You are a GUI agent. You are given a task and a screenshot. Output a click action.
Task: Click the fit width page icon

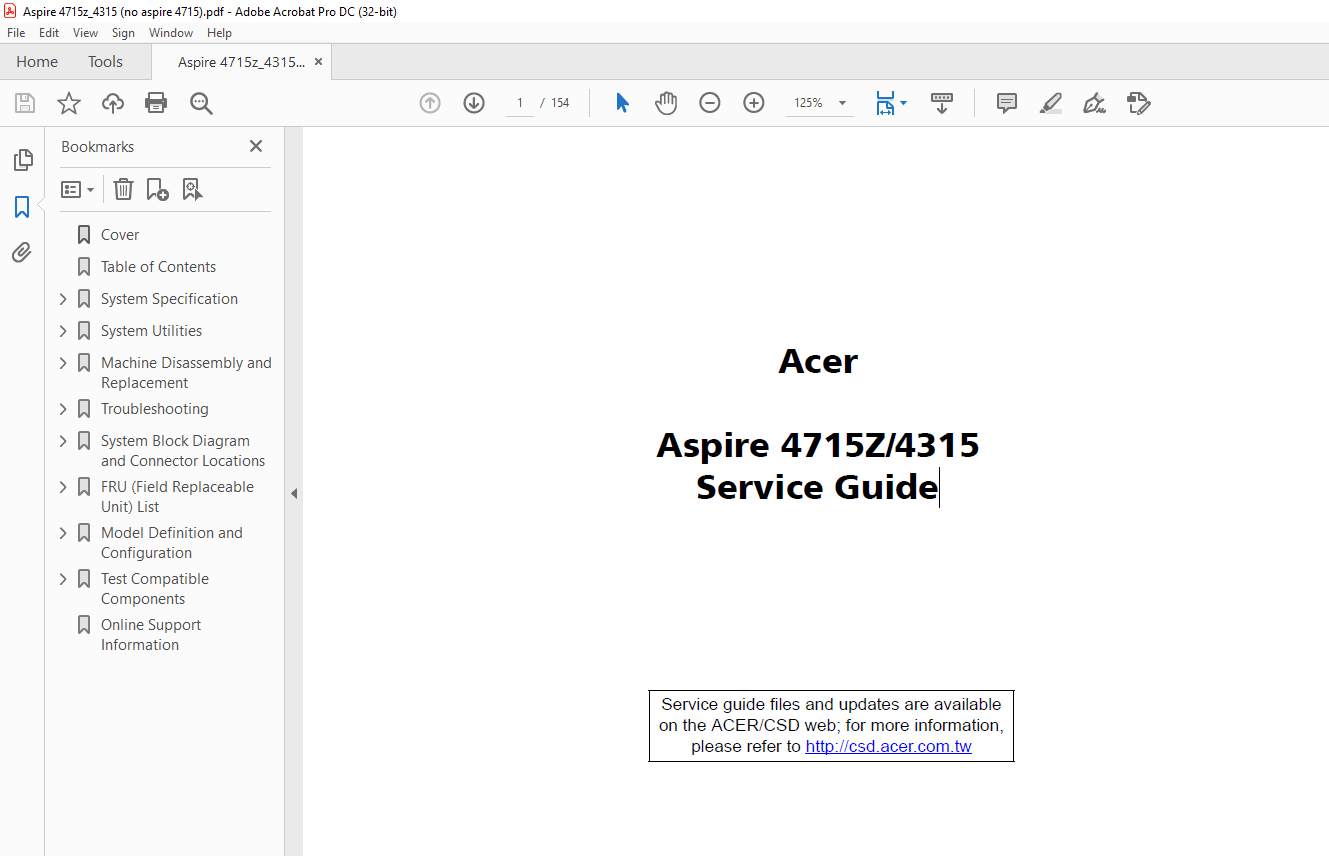[885, 103]
